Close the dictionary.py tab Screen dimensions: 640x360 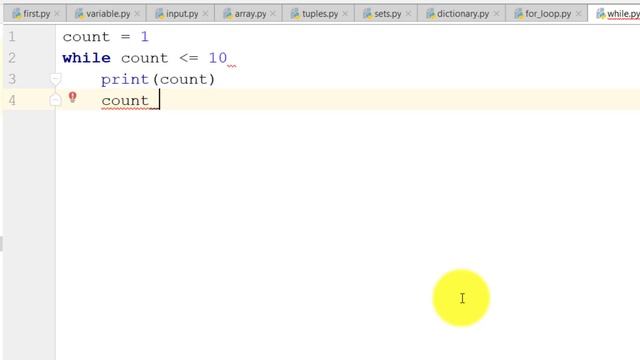click(496, 14)
